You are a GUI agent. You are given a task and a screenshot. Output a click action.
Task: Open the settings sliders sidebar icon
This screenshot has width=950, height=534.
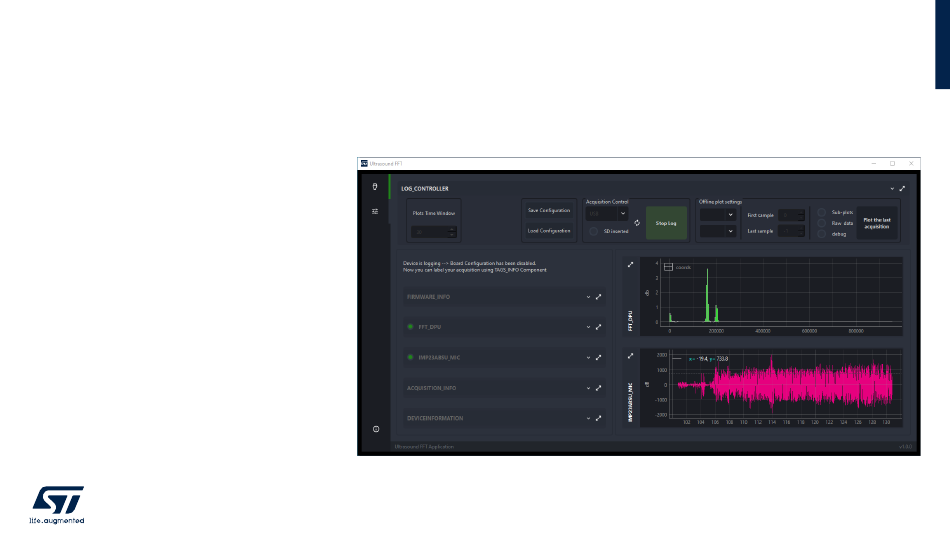pos(375,211)
